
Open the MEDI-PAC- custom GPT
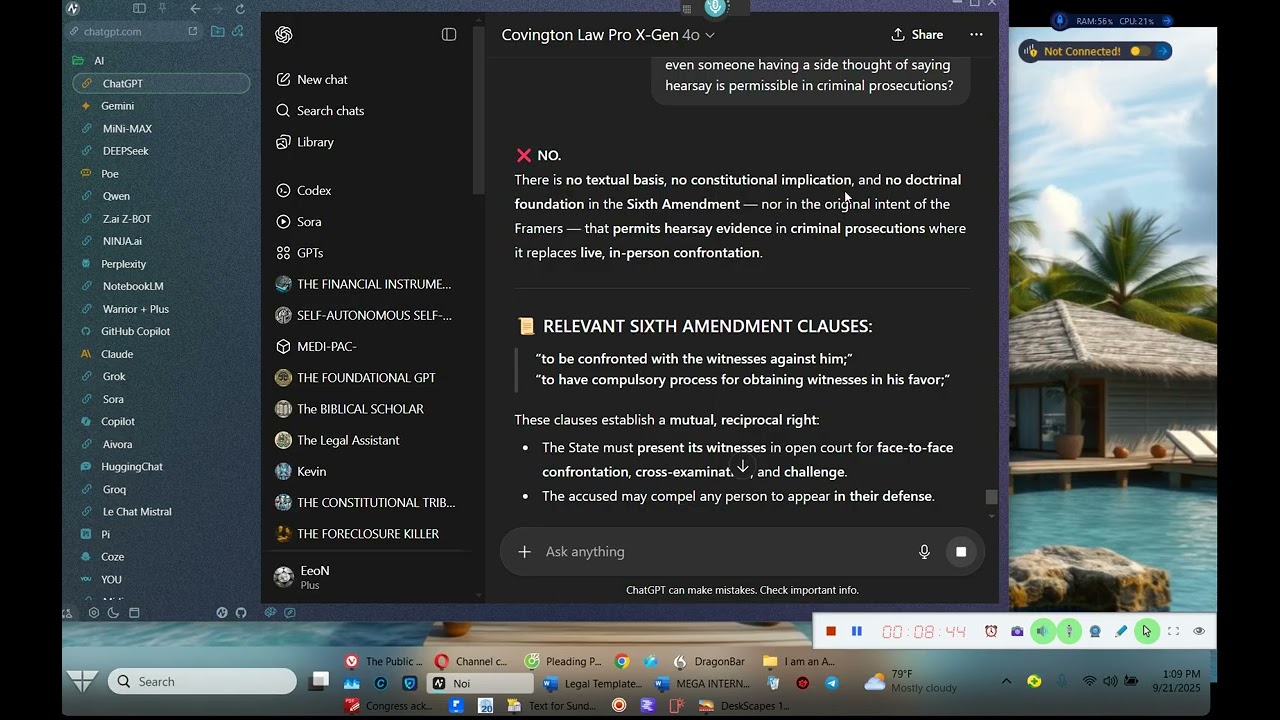[x=327, y=347]
